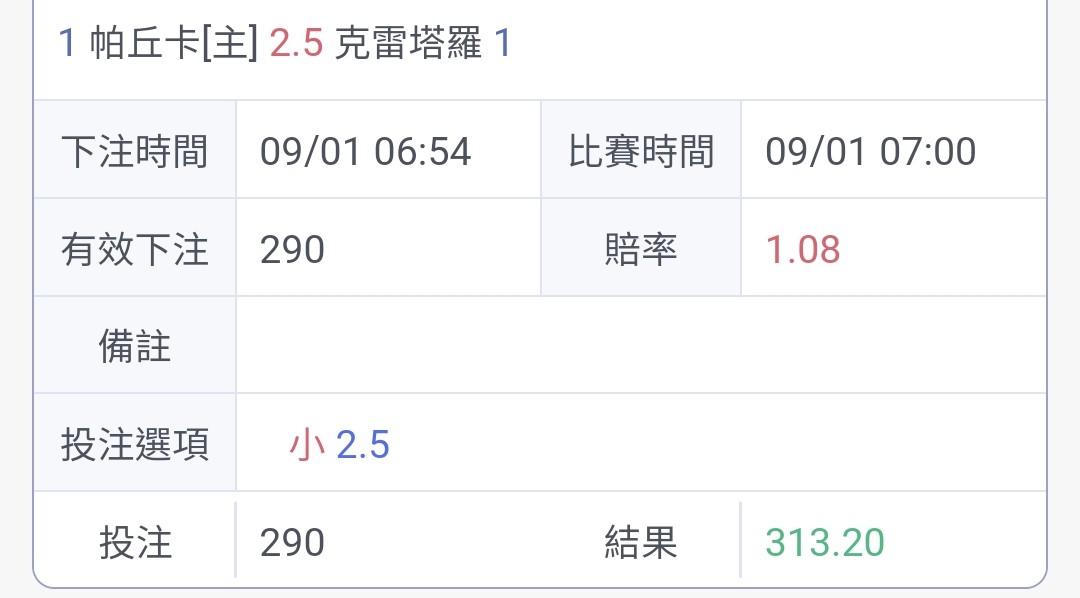
Task: Click the match time 09/01 07:00
Action: pos(870,151)
